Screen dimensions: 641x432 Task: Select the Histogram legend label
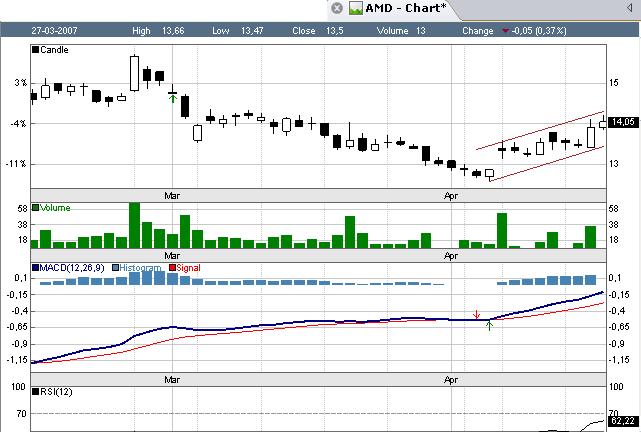click(x=140, y=268)
